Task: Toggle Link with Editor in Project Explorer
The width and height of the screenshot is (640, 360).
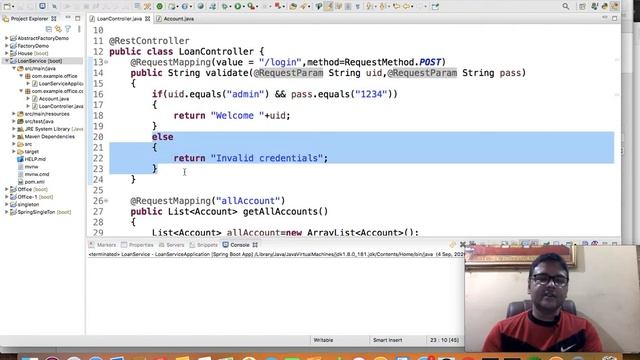Action: pos(58,29)
